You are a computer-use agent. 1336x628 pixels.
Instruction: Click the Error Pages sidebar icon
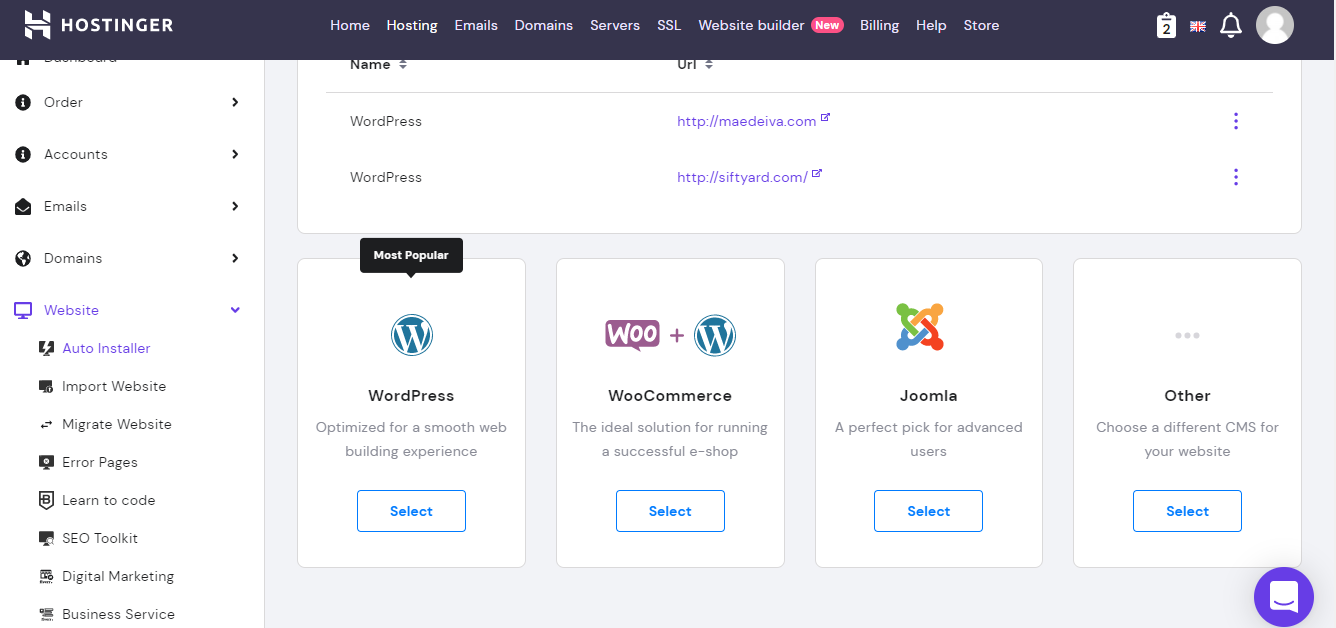coord(46,462)
